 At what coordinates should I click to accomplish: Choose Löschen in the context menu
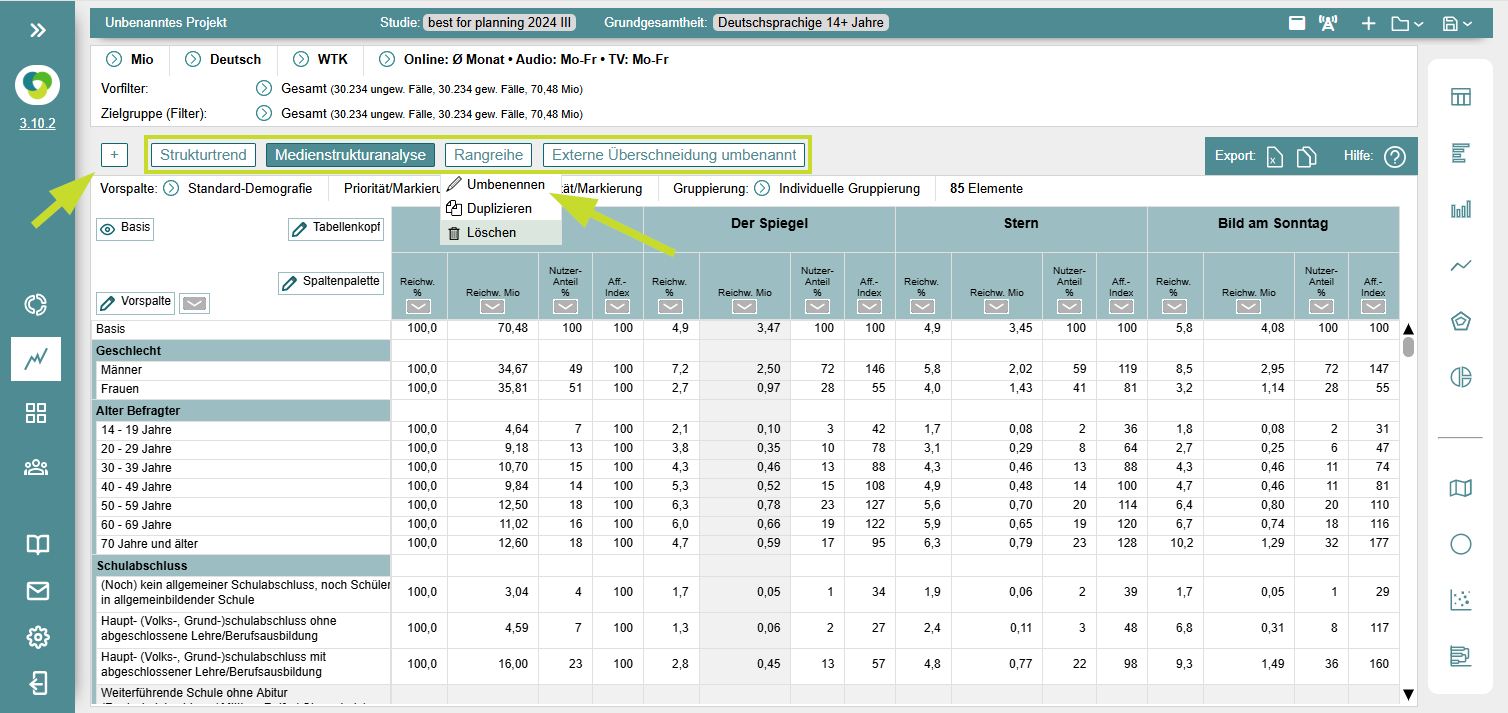pyautogui.click(x=491, y=233)
